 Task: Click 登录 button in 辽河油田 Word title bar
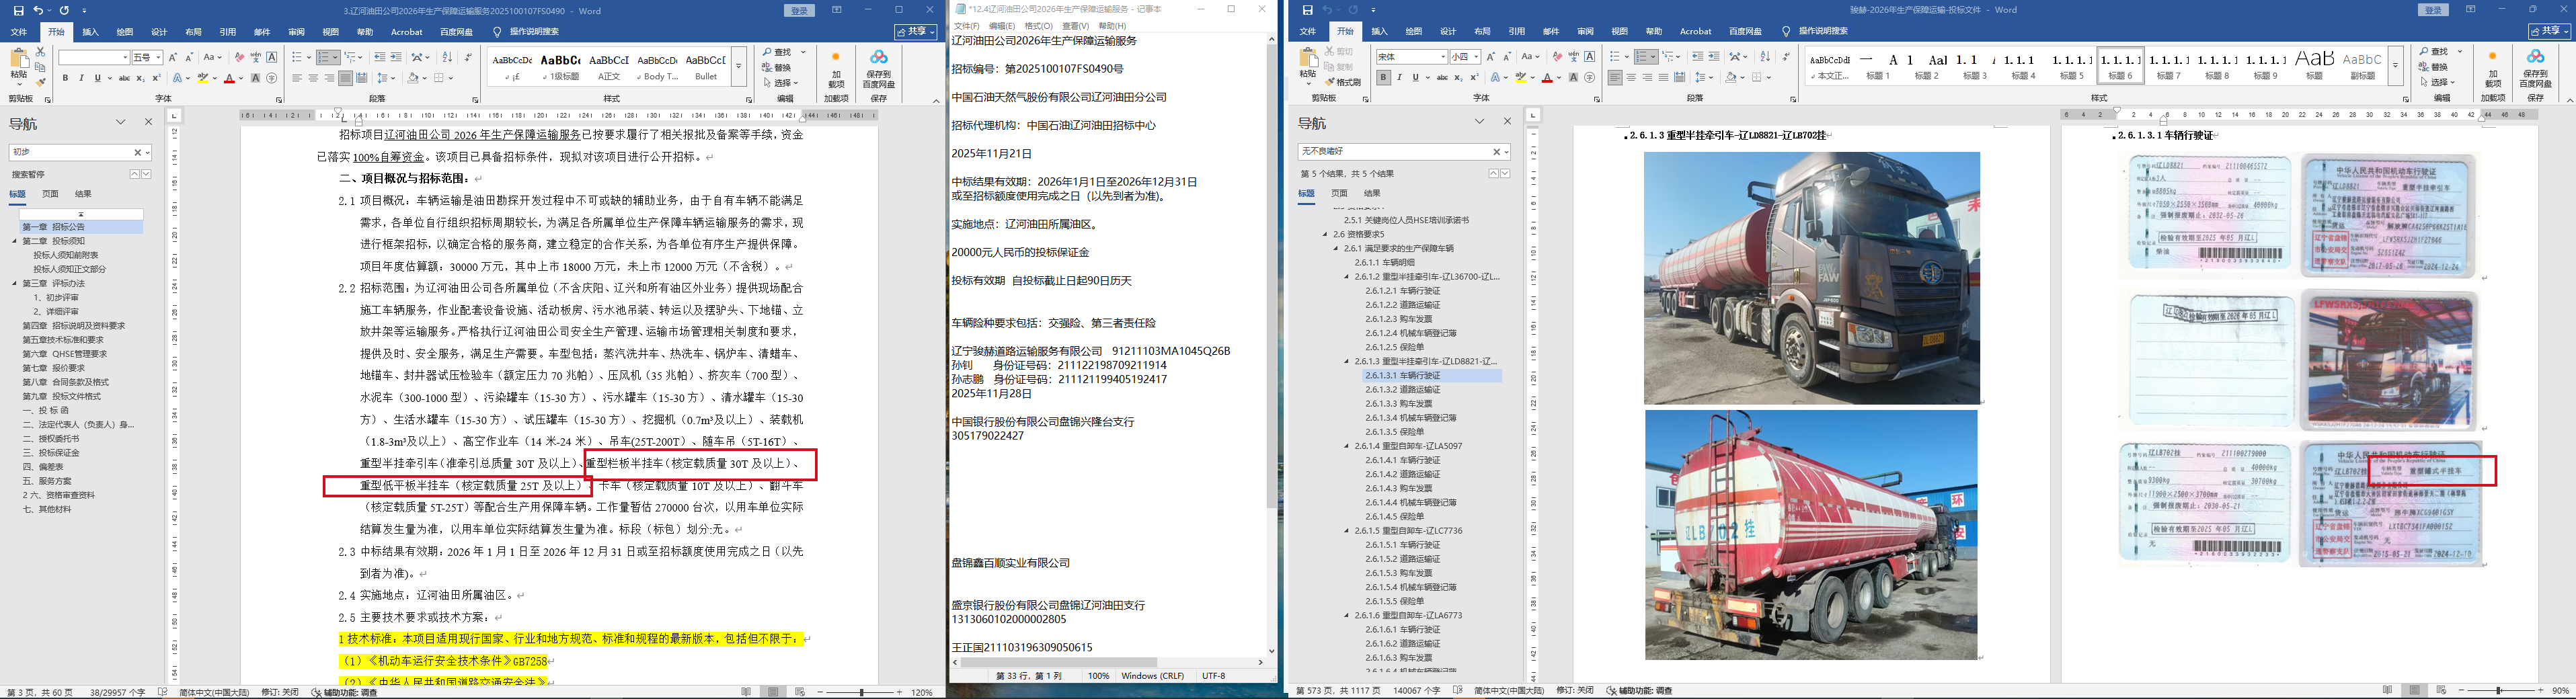tap(799, 11)
